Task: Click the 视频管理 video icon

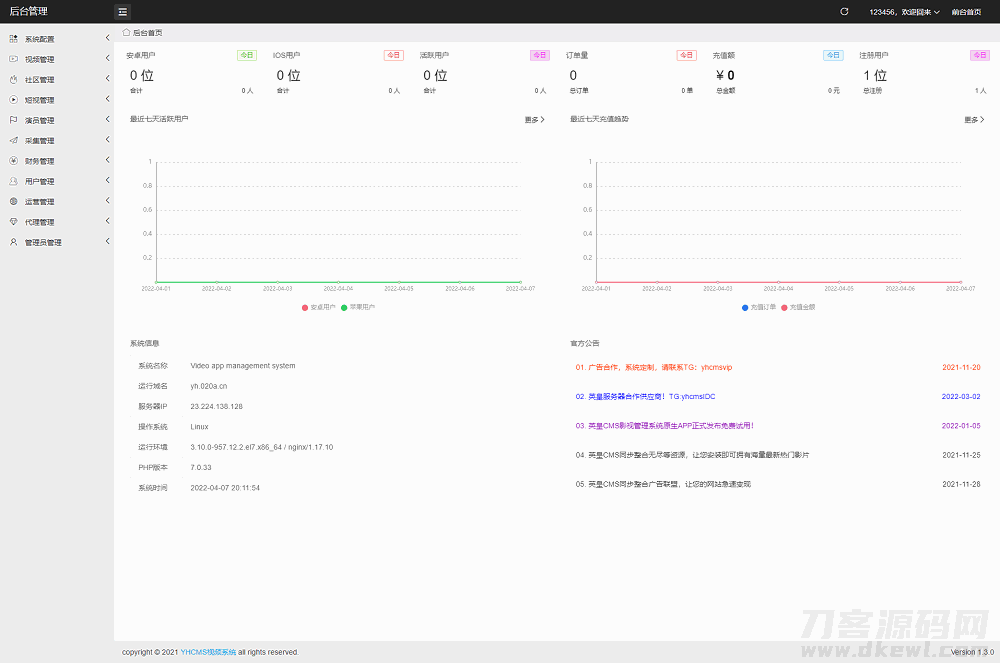Action: click(14, 59)
